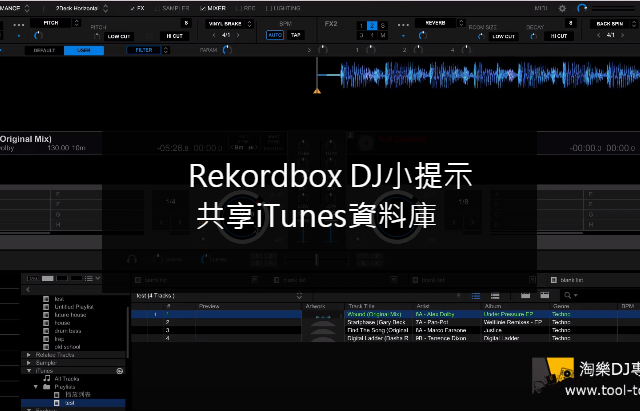Click the DECAY knob

tap(533, 36)
